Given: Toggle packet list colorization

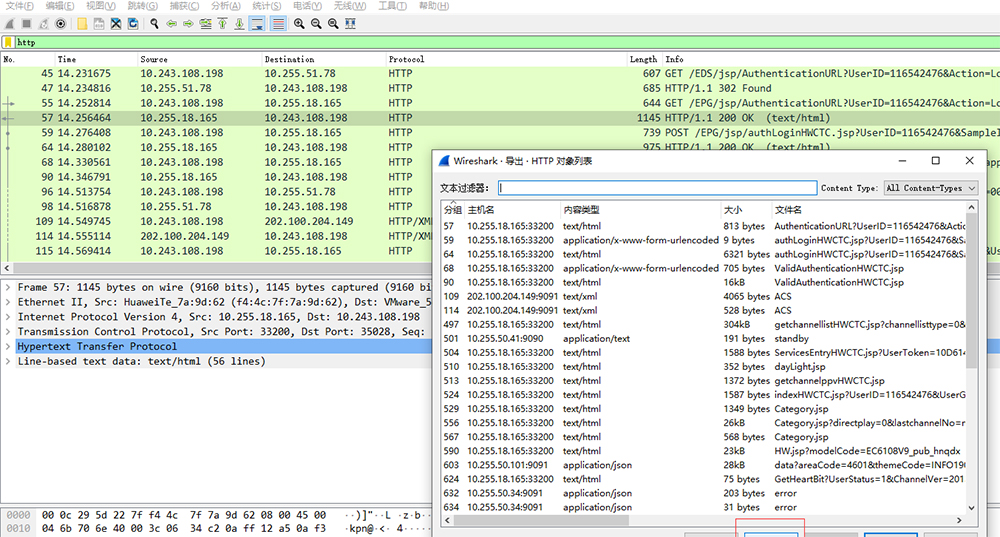Looking at the screenshot, I should (x=278, y=23).
